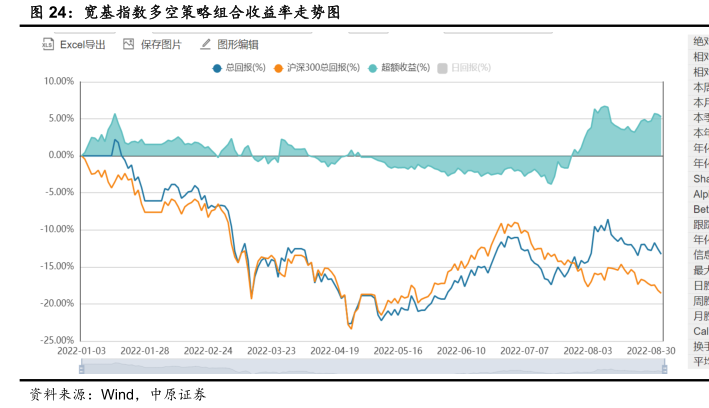This screenshot has height=408, width=709.
Task: Select the Alpha row in side panel
Action: click(x=700, y=193)
